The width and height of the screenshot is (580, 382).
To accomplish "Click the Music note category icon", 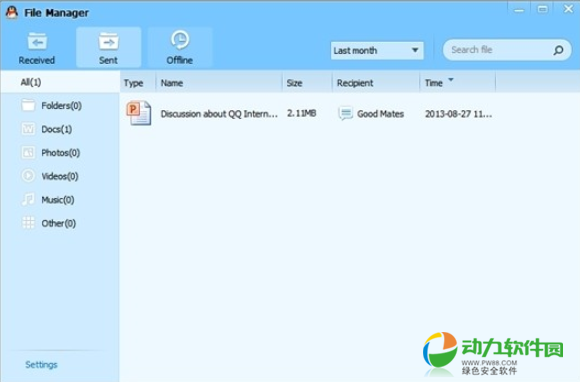I will 28,199.
